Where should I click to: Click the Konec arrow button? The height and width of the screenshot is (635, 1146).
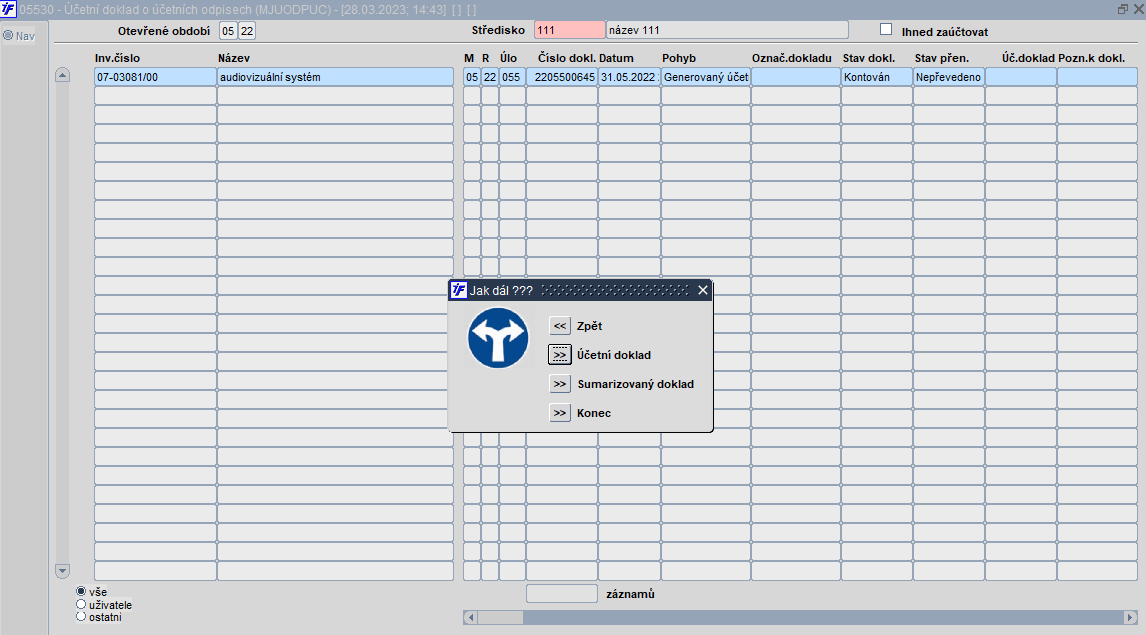pos(560,413)
